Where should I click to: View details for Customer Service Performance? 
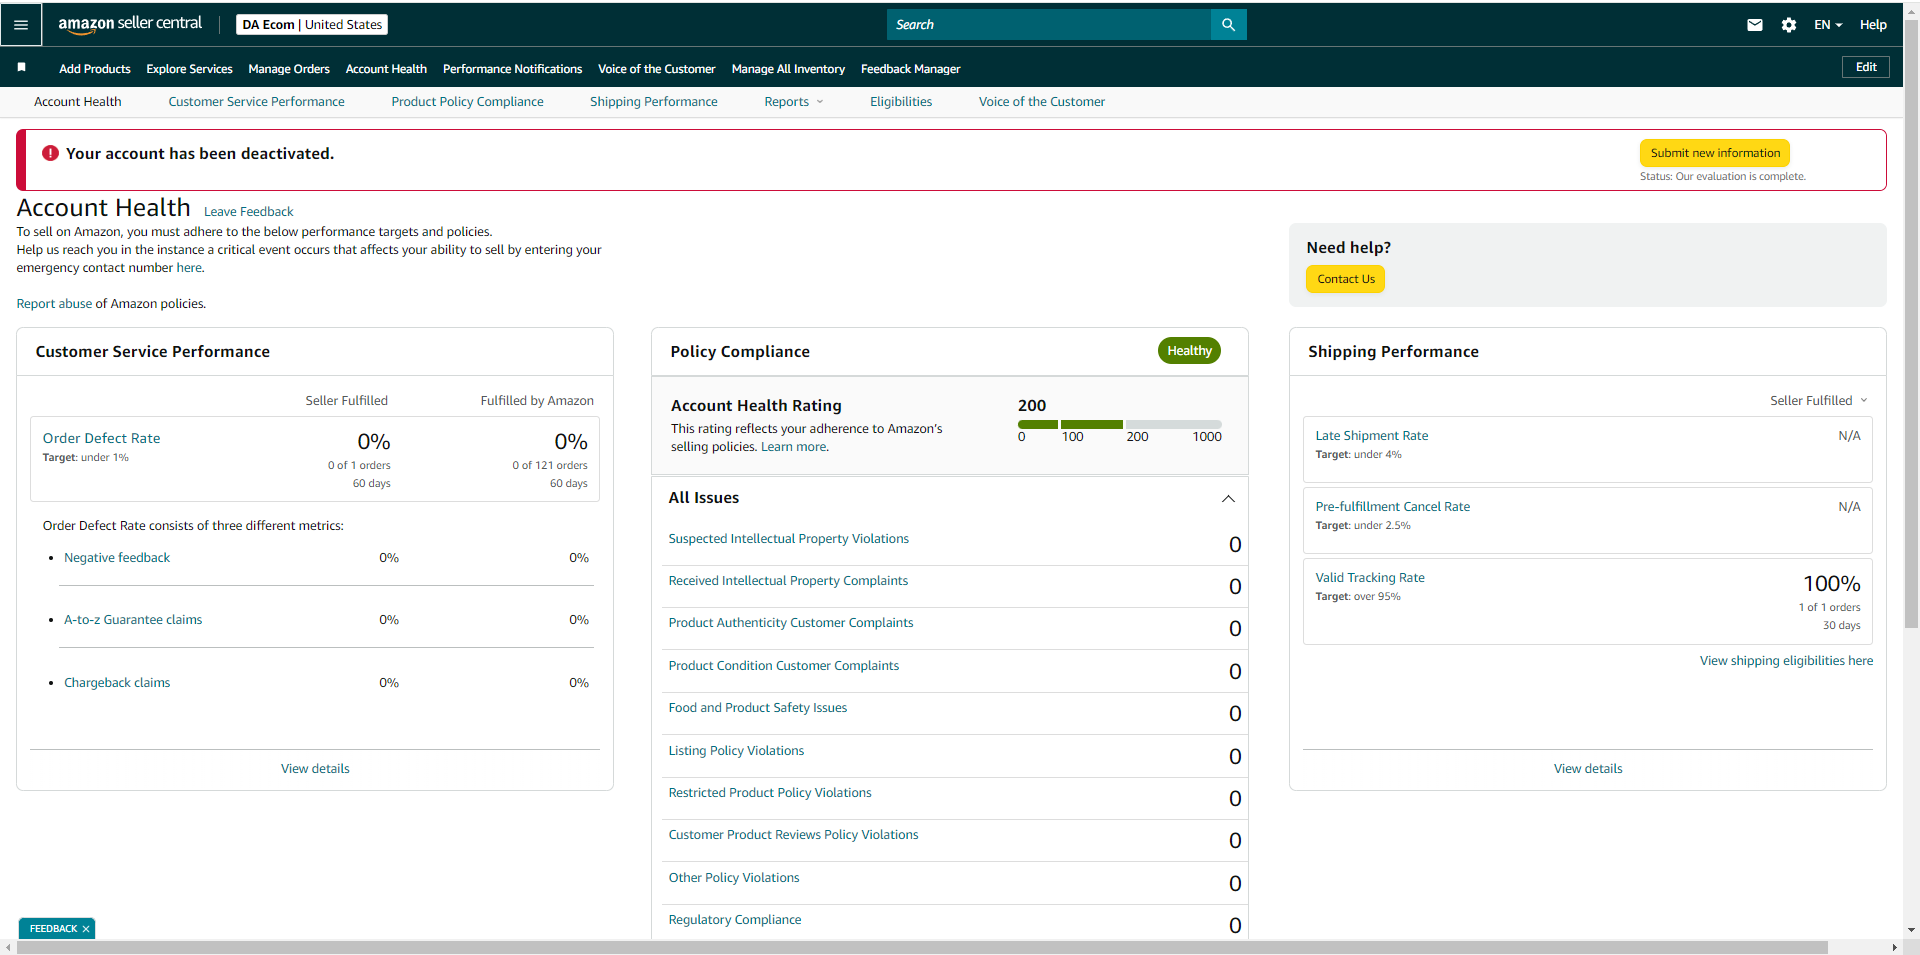pyautogui.click(x=315, y=769)
